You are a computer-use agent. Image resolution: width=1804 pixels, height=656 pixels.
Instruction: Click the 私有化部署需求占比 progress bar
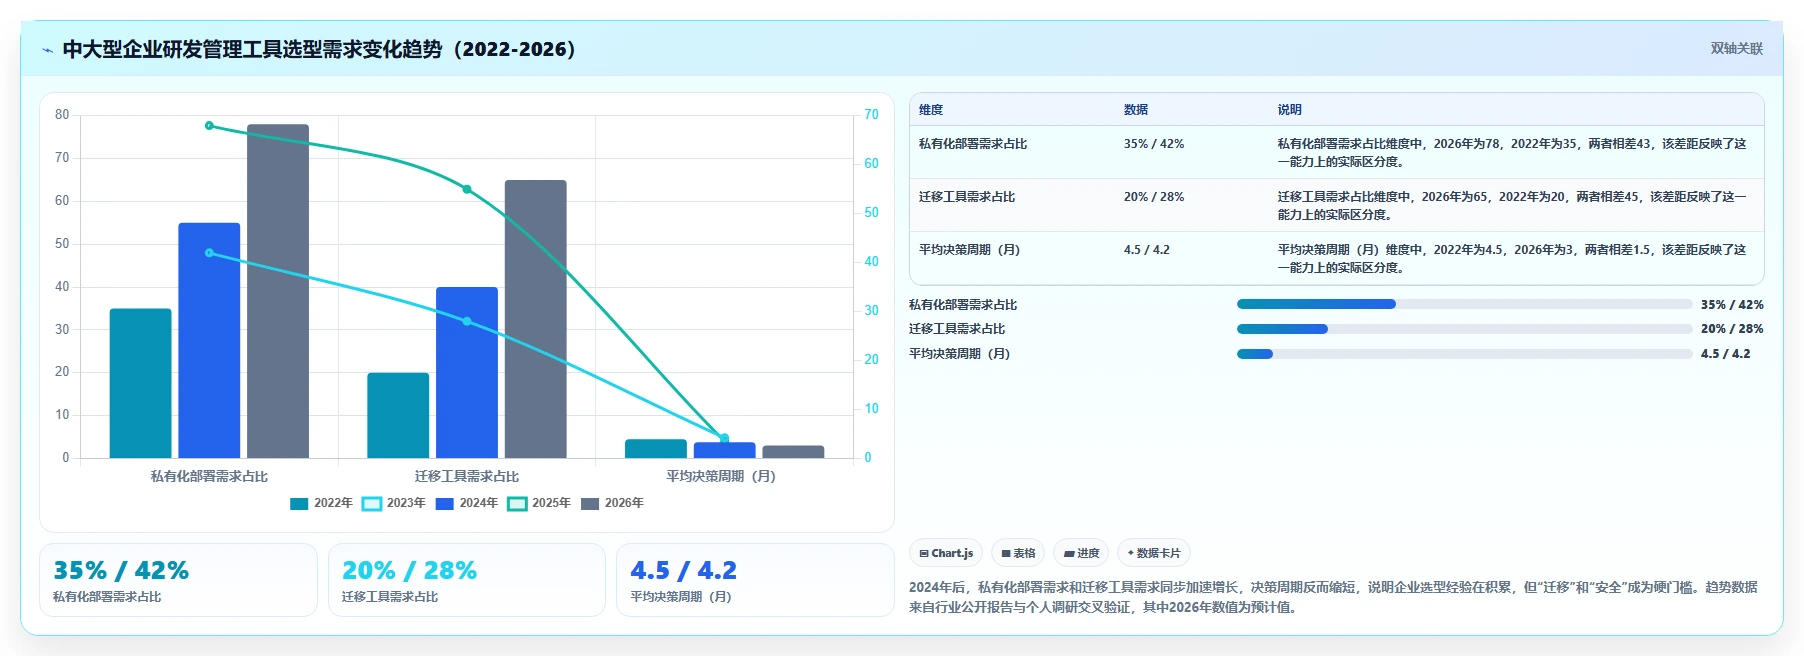click(1464, 304)
